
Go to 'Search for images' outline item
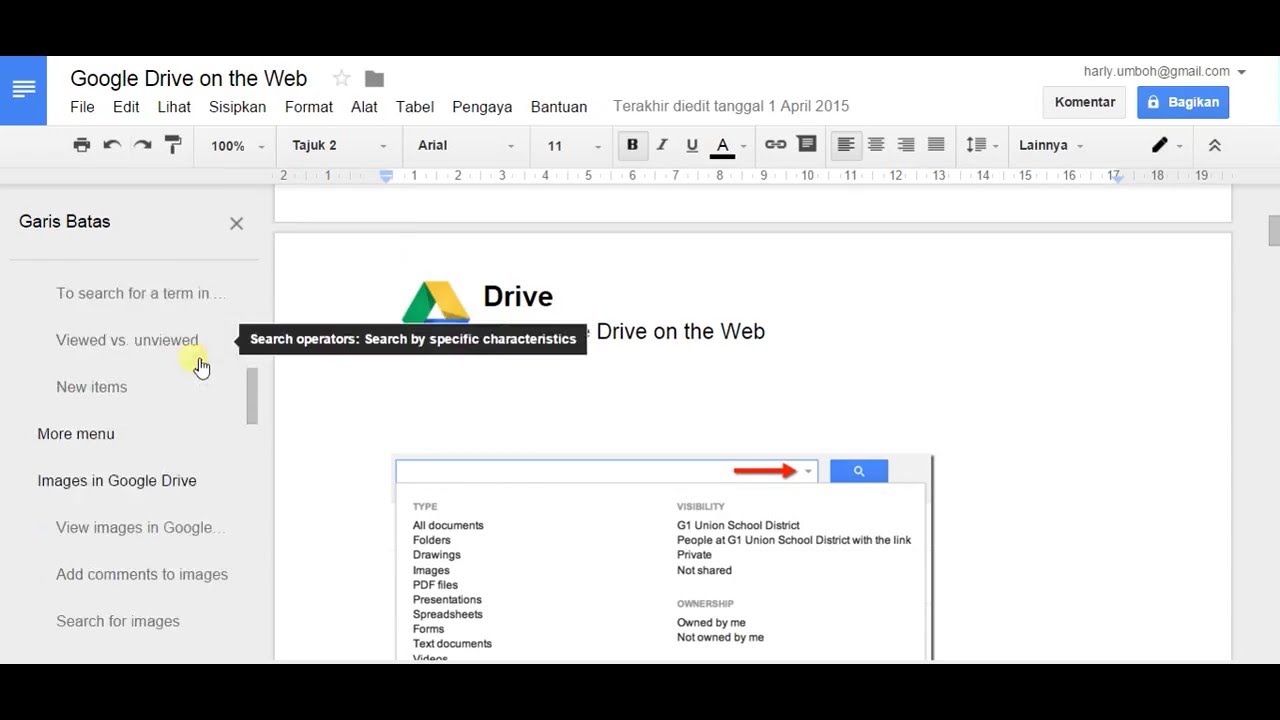point(118,621)
